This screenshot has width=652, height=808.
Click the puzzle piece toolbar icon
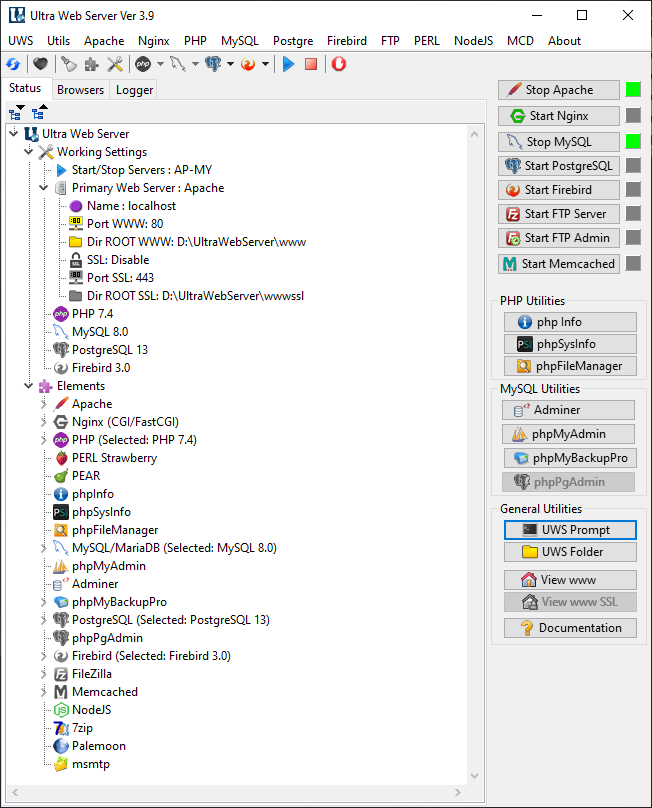(x=92, y=64)
